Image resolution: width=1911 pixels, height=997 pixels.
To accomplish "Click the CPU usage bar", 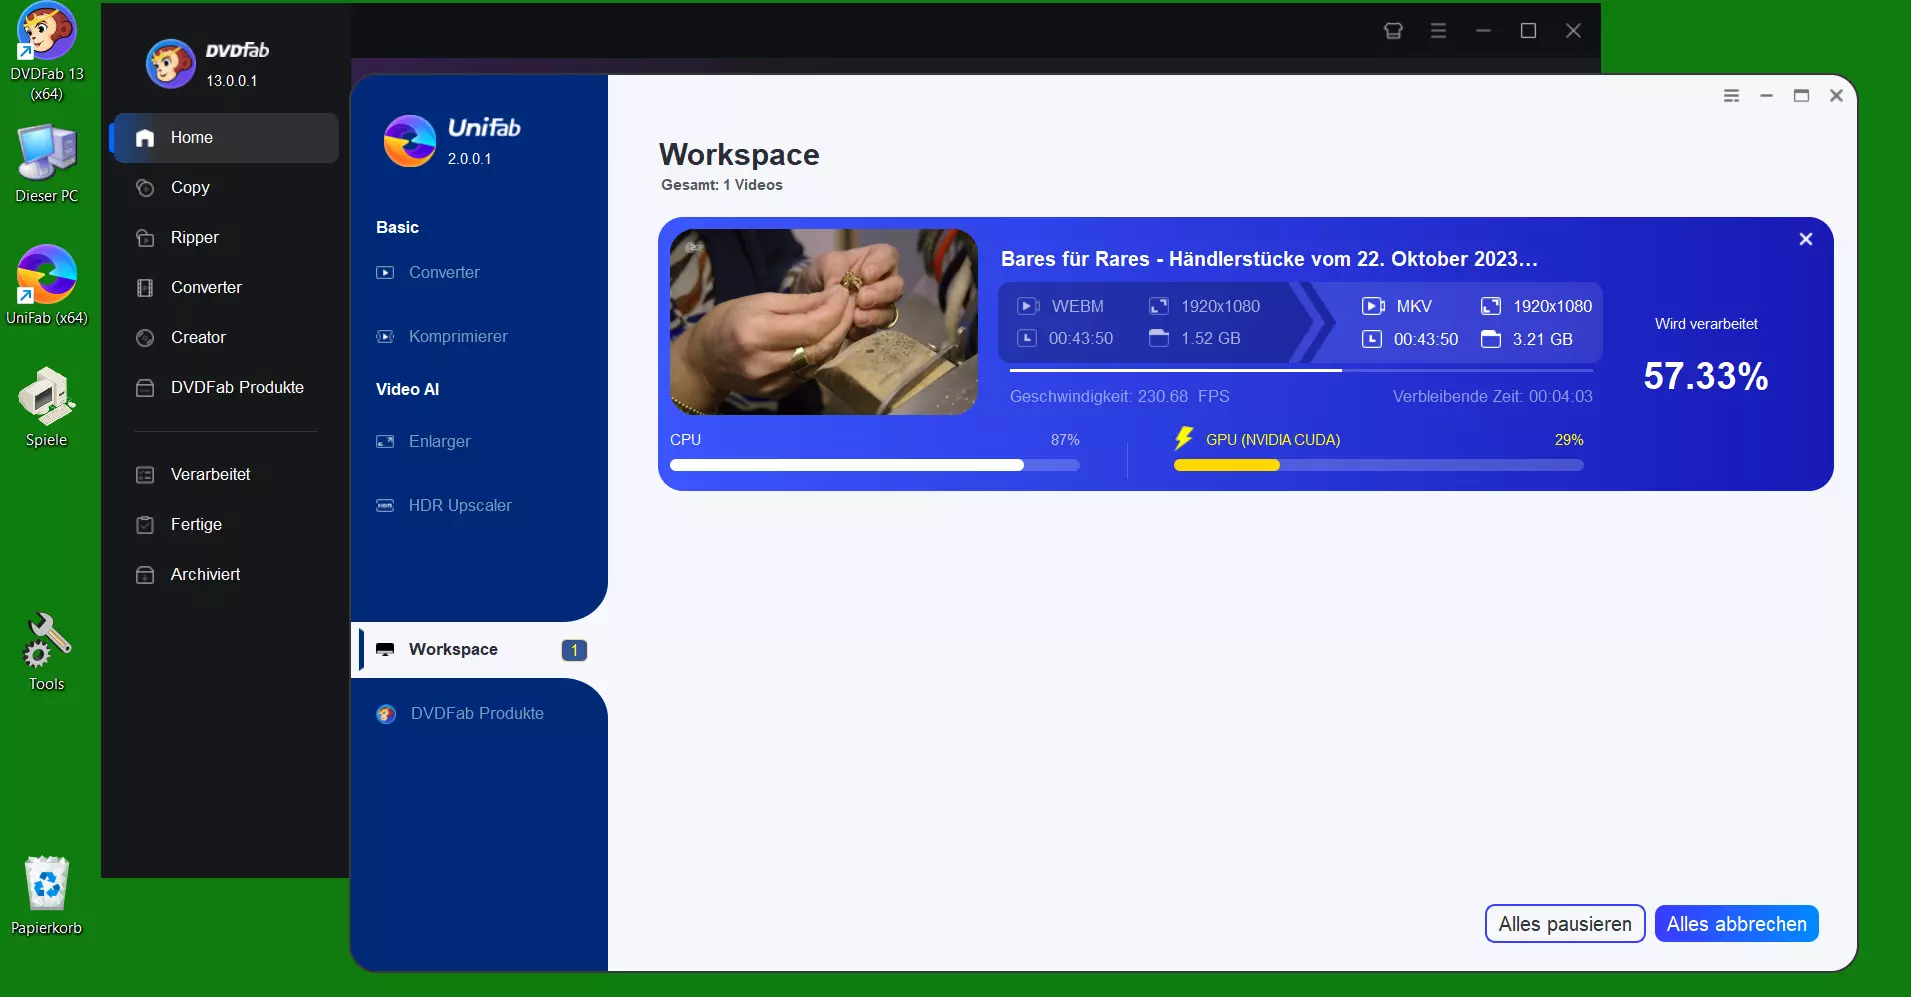I will pyautogui.click(x=875, y=465).
